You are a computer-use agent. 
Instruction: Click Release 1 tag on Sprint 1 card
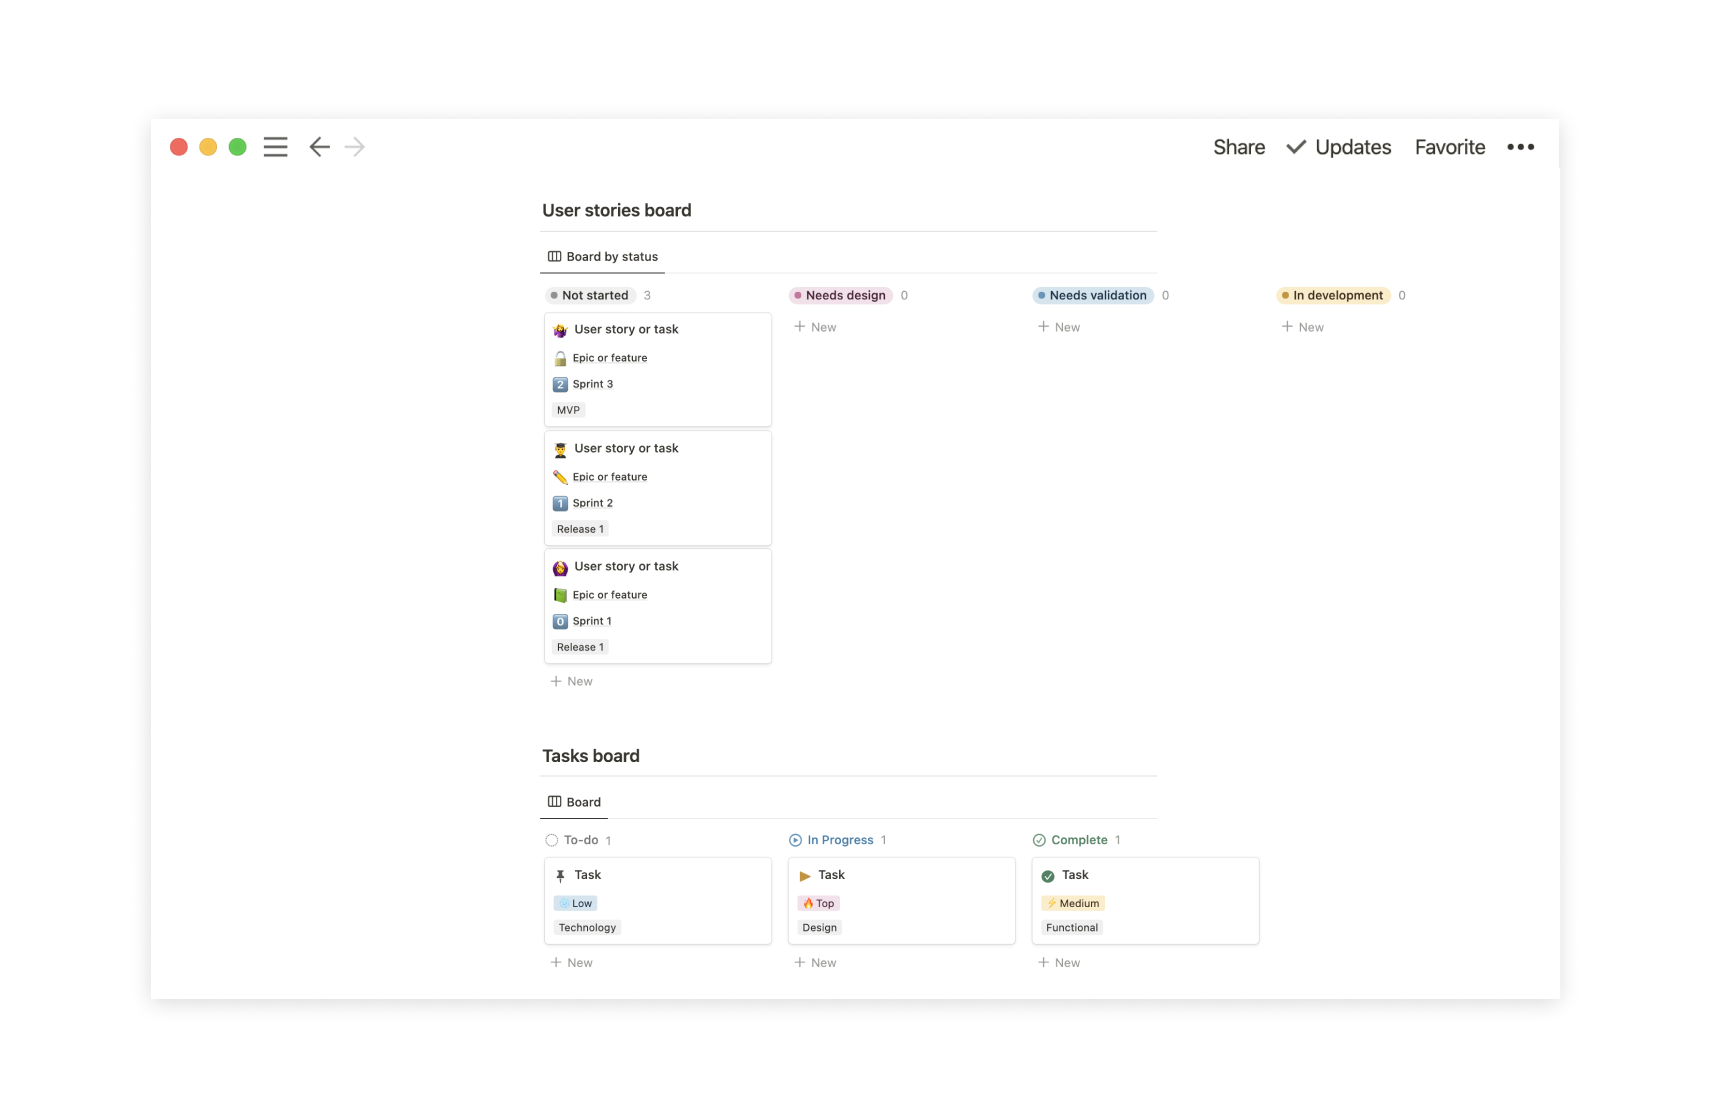(580, 647)
